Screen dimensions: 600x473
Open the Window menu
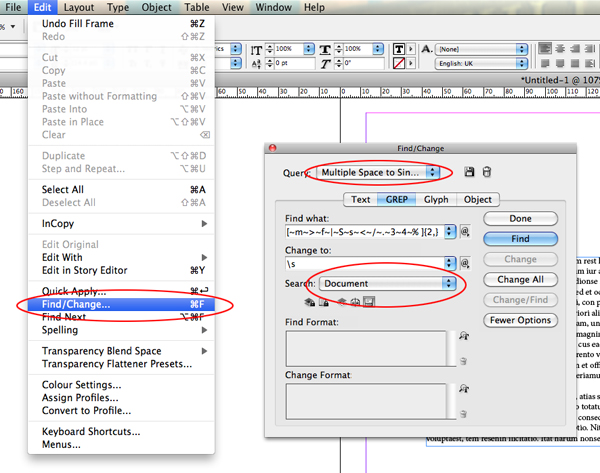[273, 7]
